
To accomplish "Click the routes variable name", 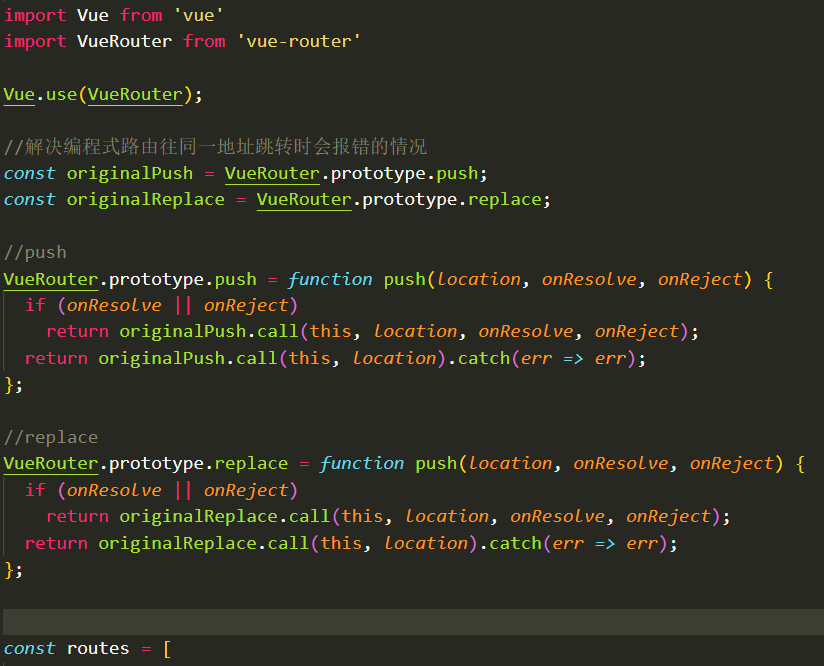I will [98, 649].
